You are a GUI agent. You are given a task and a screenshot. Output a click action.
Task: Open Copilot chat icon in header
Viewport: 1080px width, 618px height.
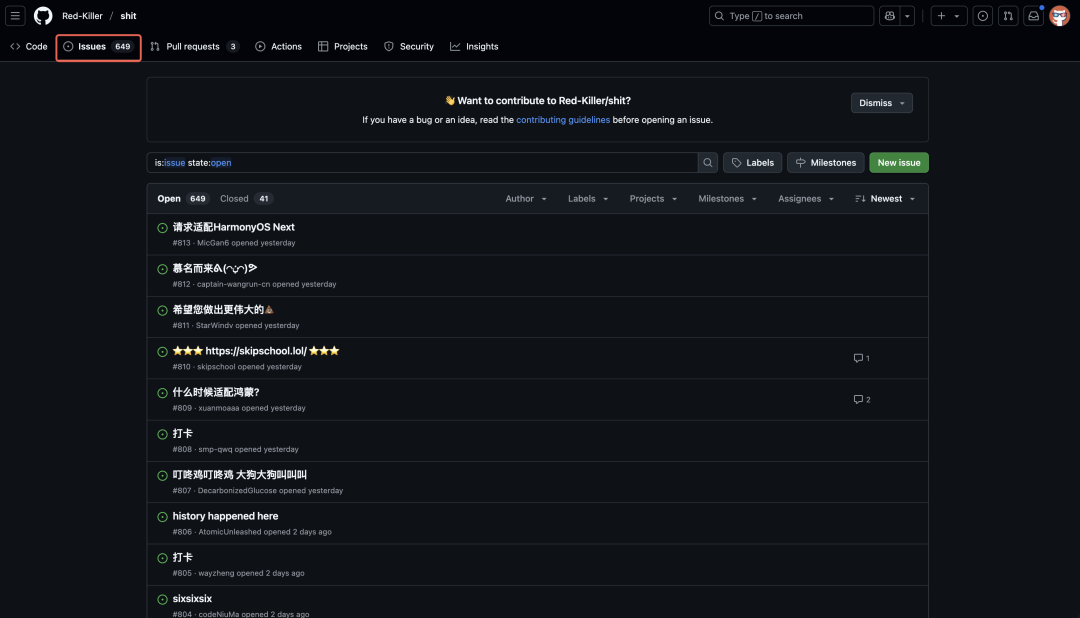[x=890, y=16]
